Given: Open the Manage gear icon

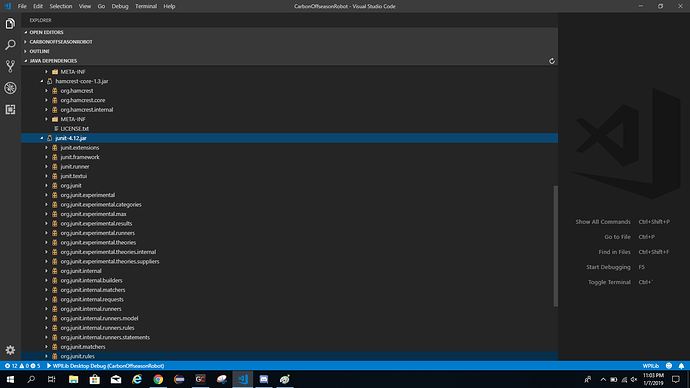Looking at the screenshot, I should (x=10, y=350).
